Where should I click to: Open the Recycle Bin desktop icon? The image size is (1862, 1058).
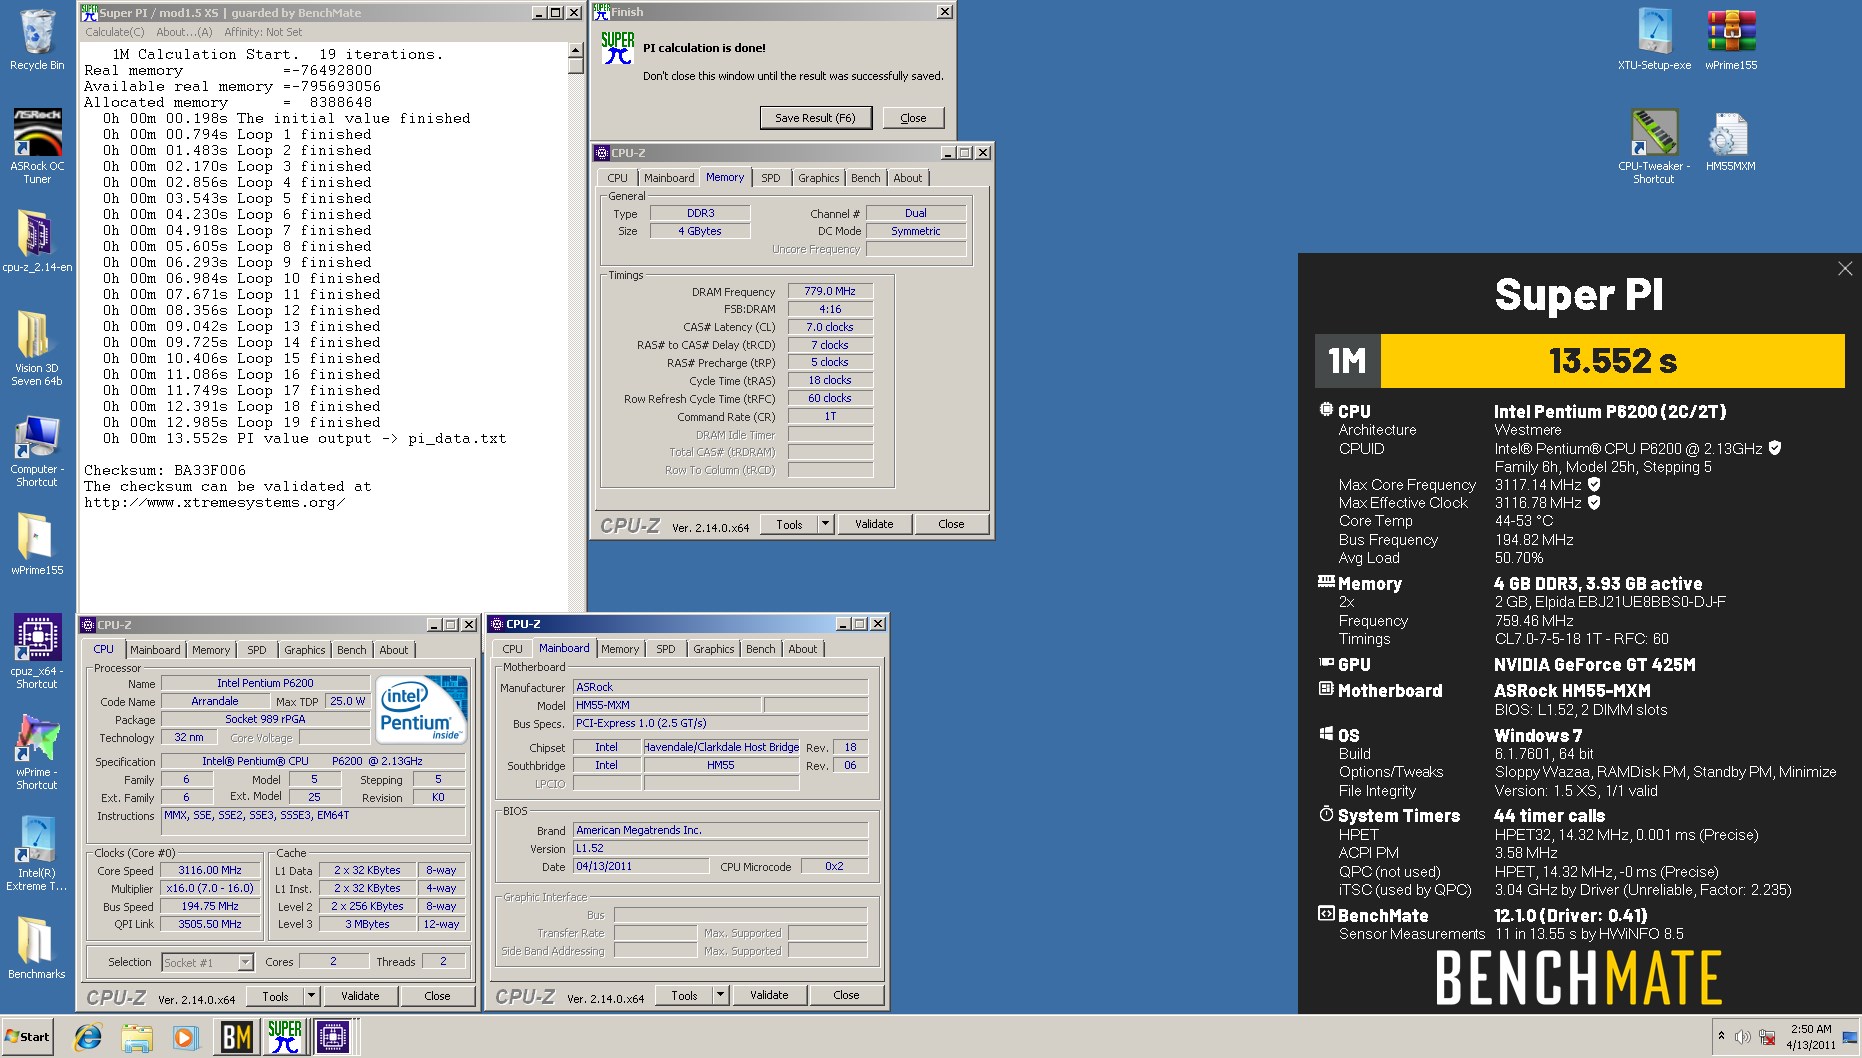click(x=37, y=39)
